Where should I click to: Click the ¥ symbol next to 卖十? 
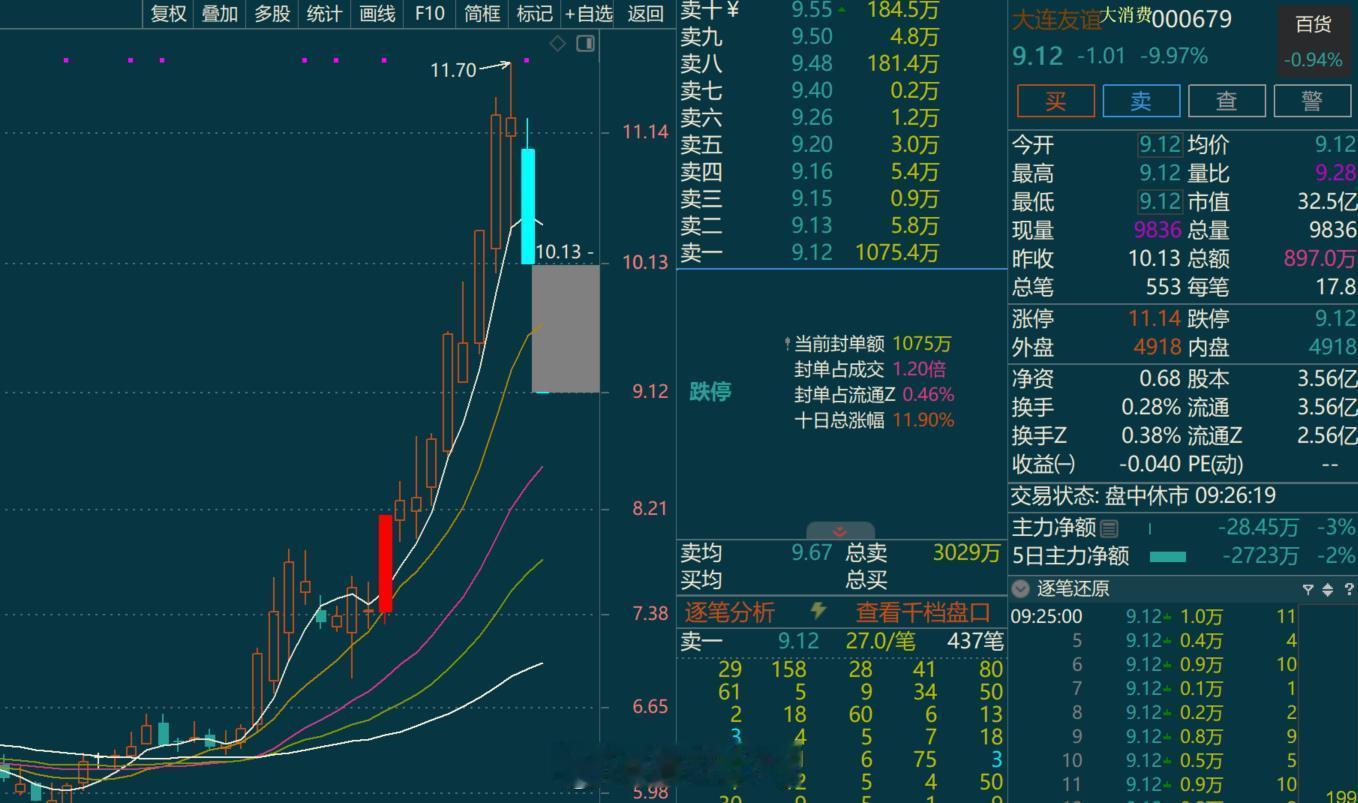click(731, 10)
